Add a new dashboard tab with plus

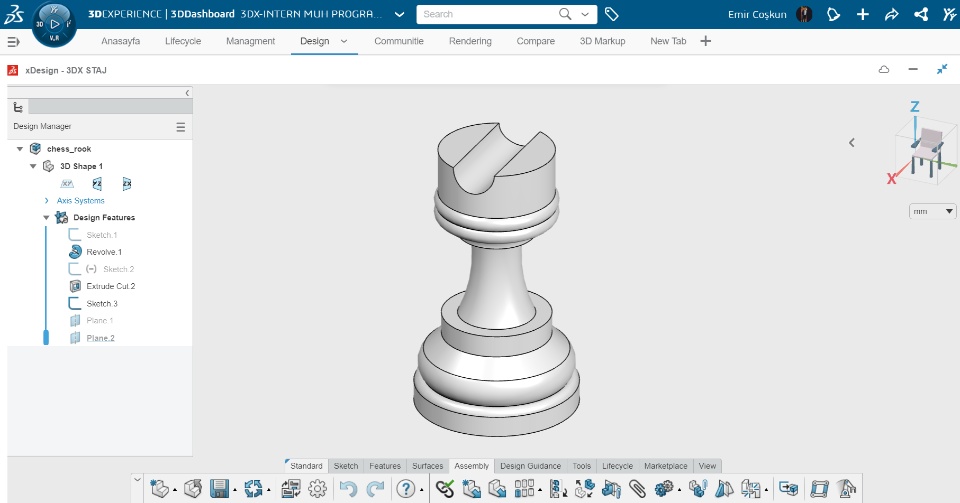click(x=705, y=41)
